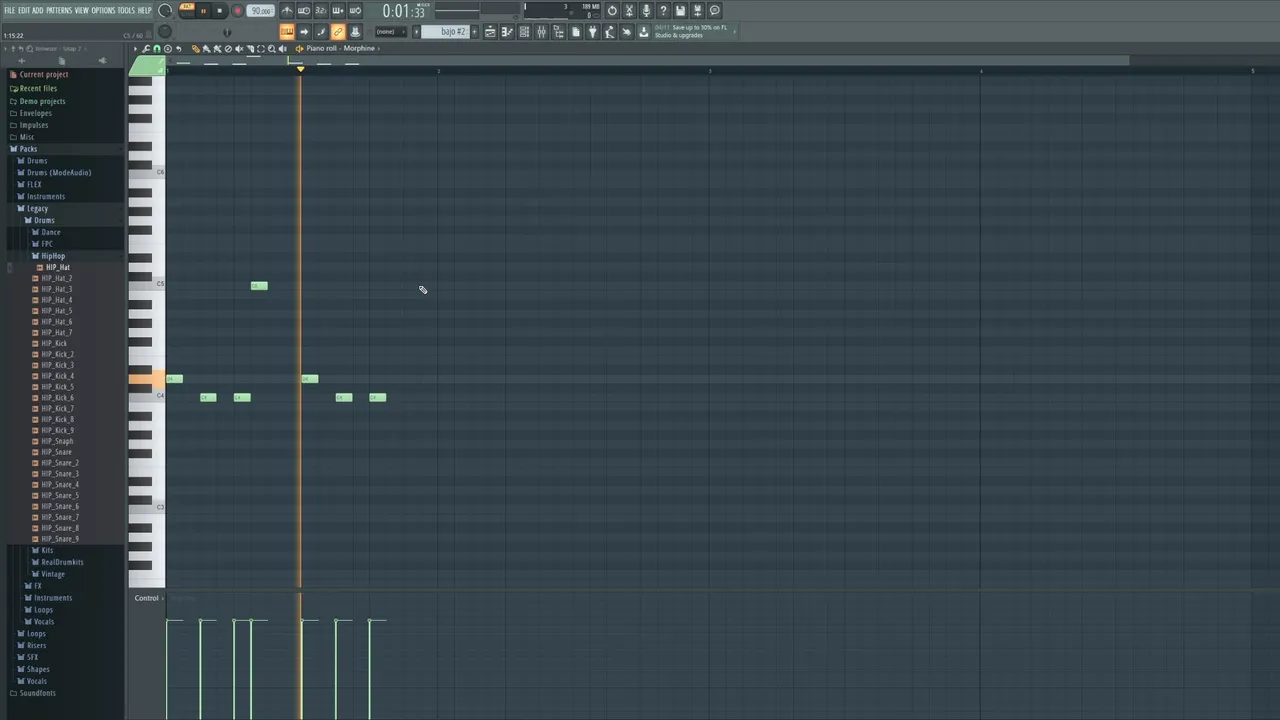Click the render/export save icon
This screenshot has height=720, width=1280.
click(x=697, y=11)
